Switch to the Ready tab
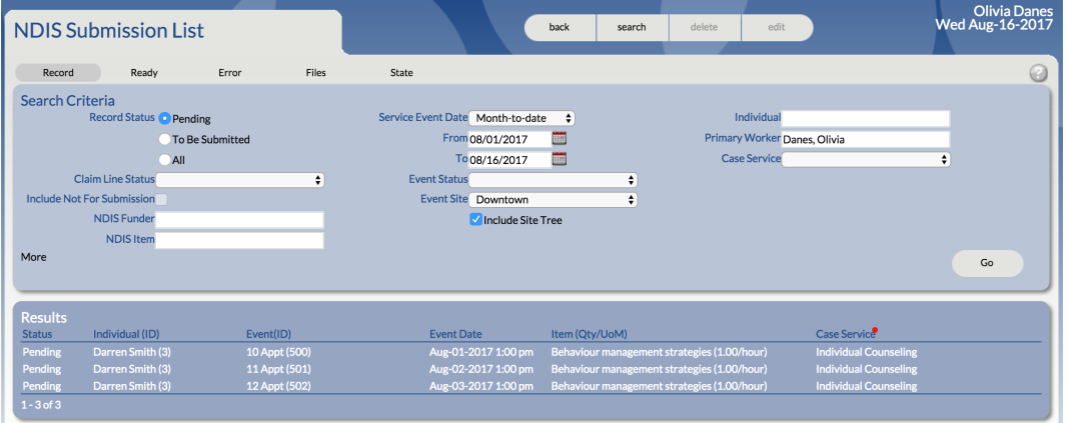1068x423 pixels. tap(144, 73)
